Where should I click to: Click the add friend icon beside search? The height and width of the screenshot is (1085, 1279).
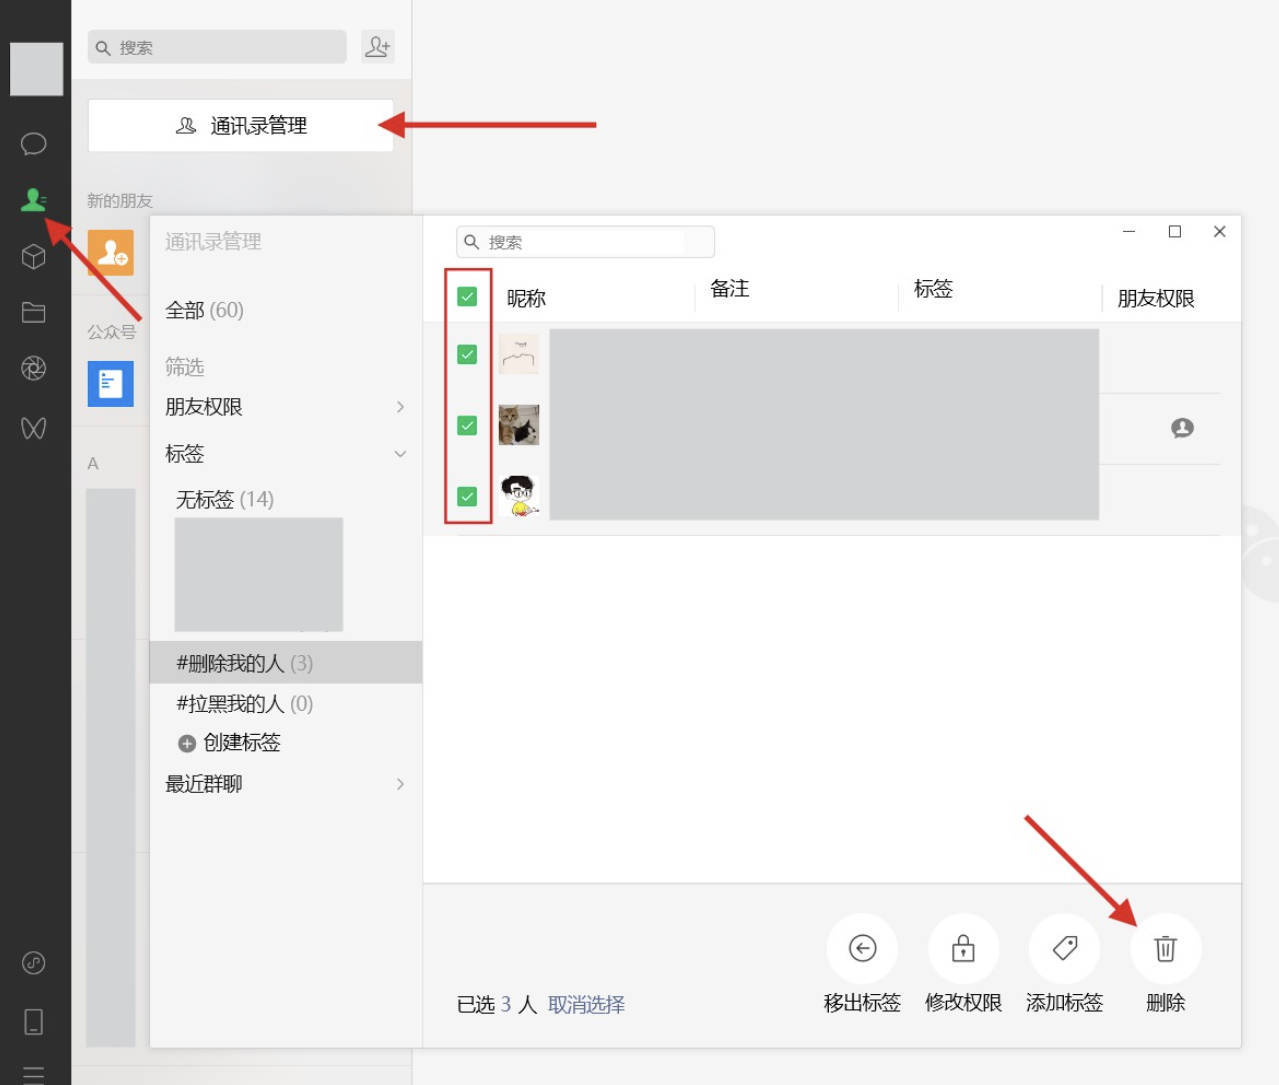click(x=377, y=46)
